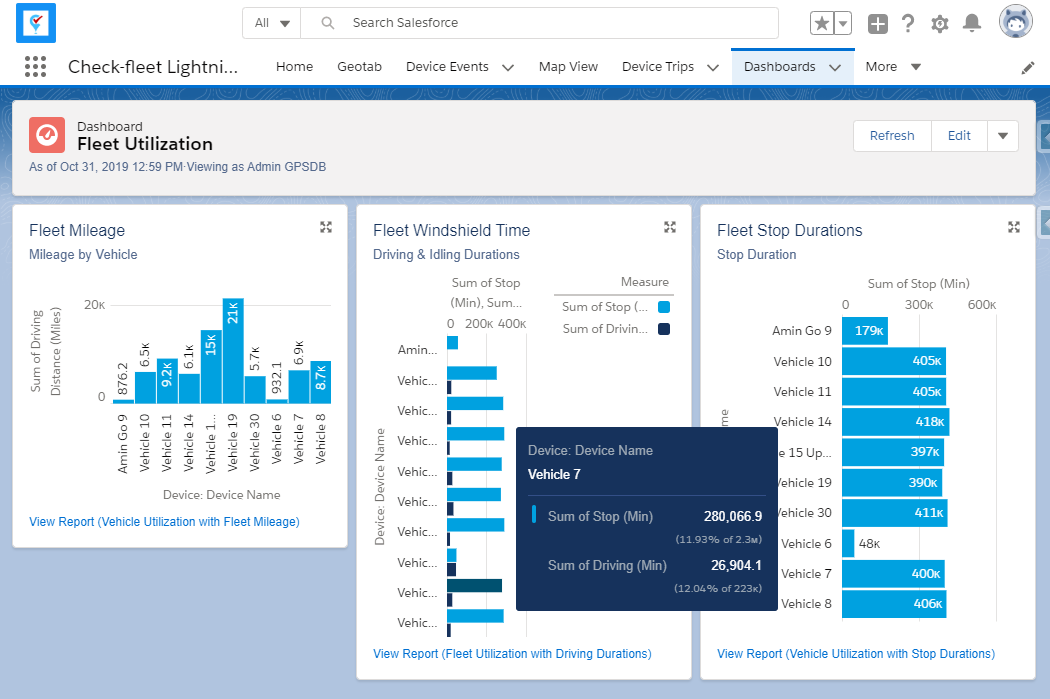Open the dropdown next to the Edit button

tap(1003, 135)
